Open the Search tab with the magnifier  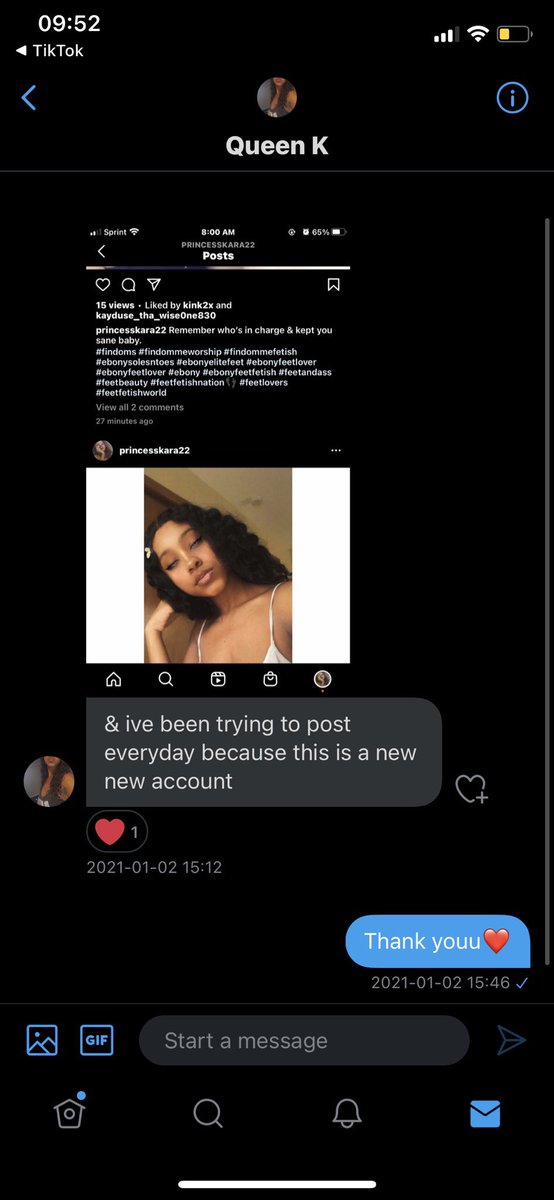207,1112
